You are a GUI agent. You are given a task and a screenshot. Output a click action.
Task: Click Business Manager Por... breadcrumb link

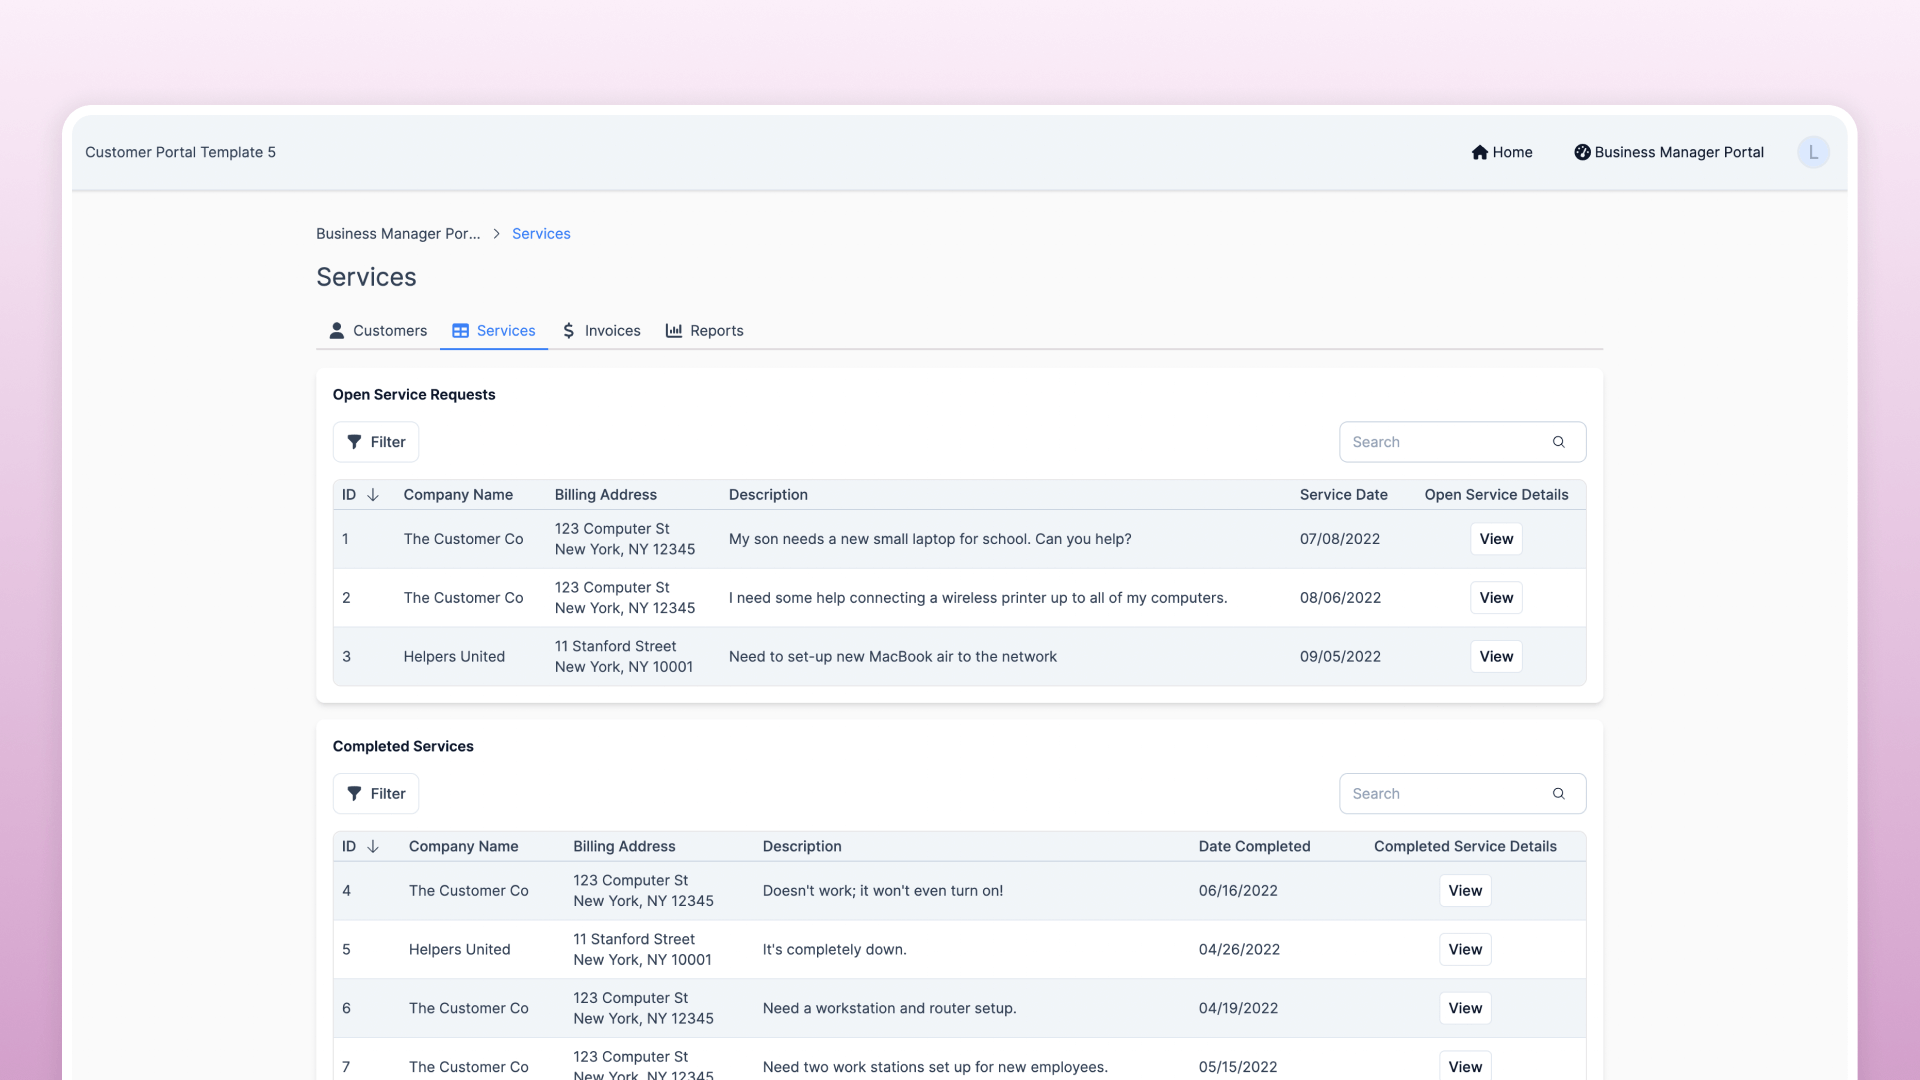(x=398, y=234)
